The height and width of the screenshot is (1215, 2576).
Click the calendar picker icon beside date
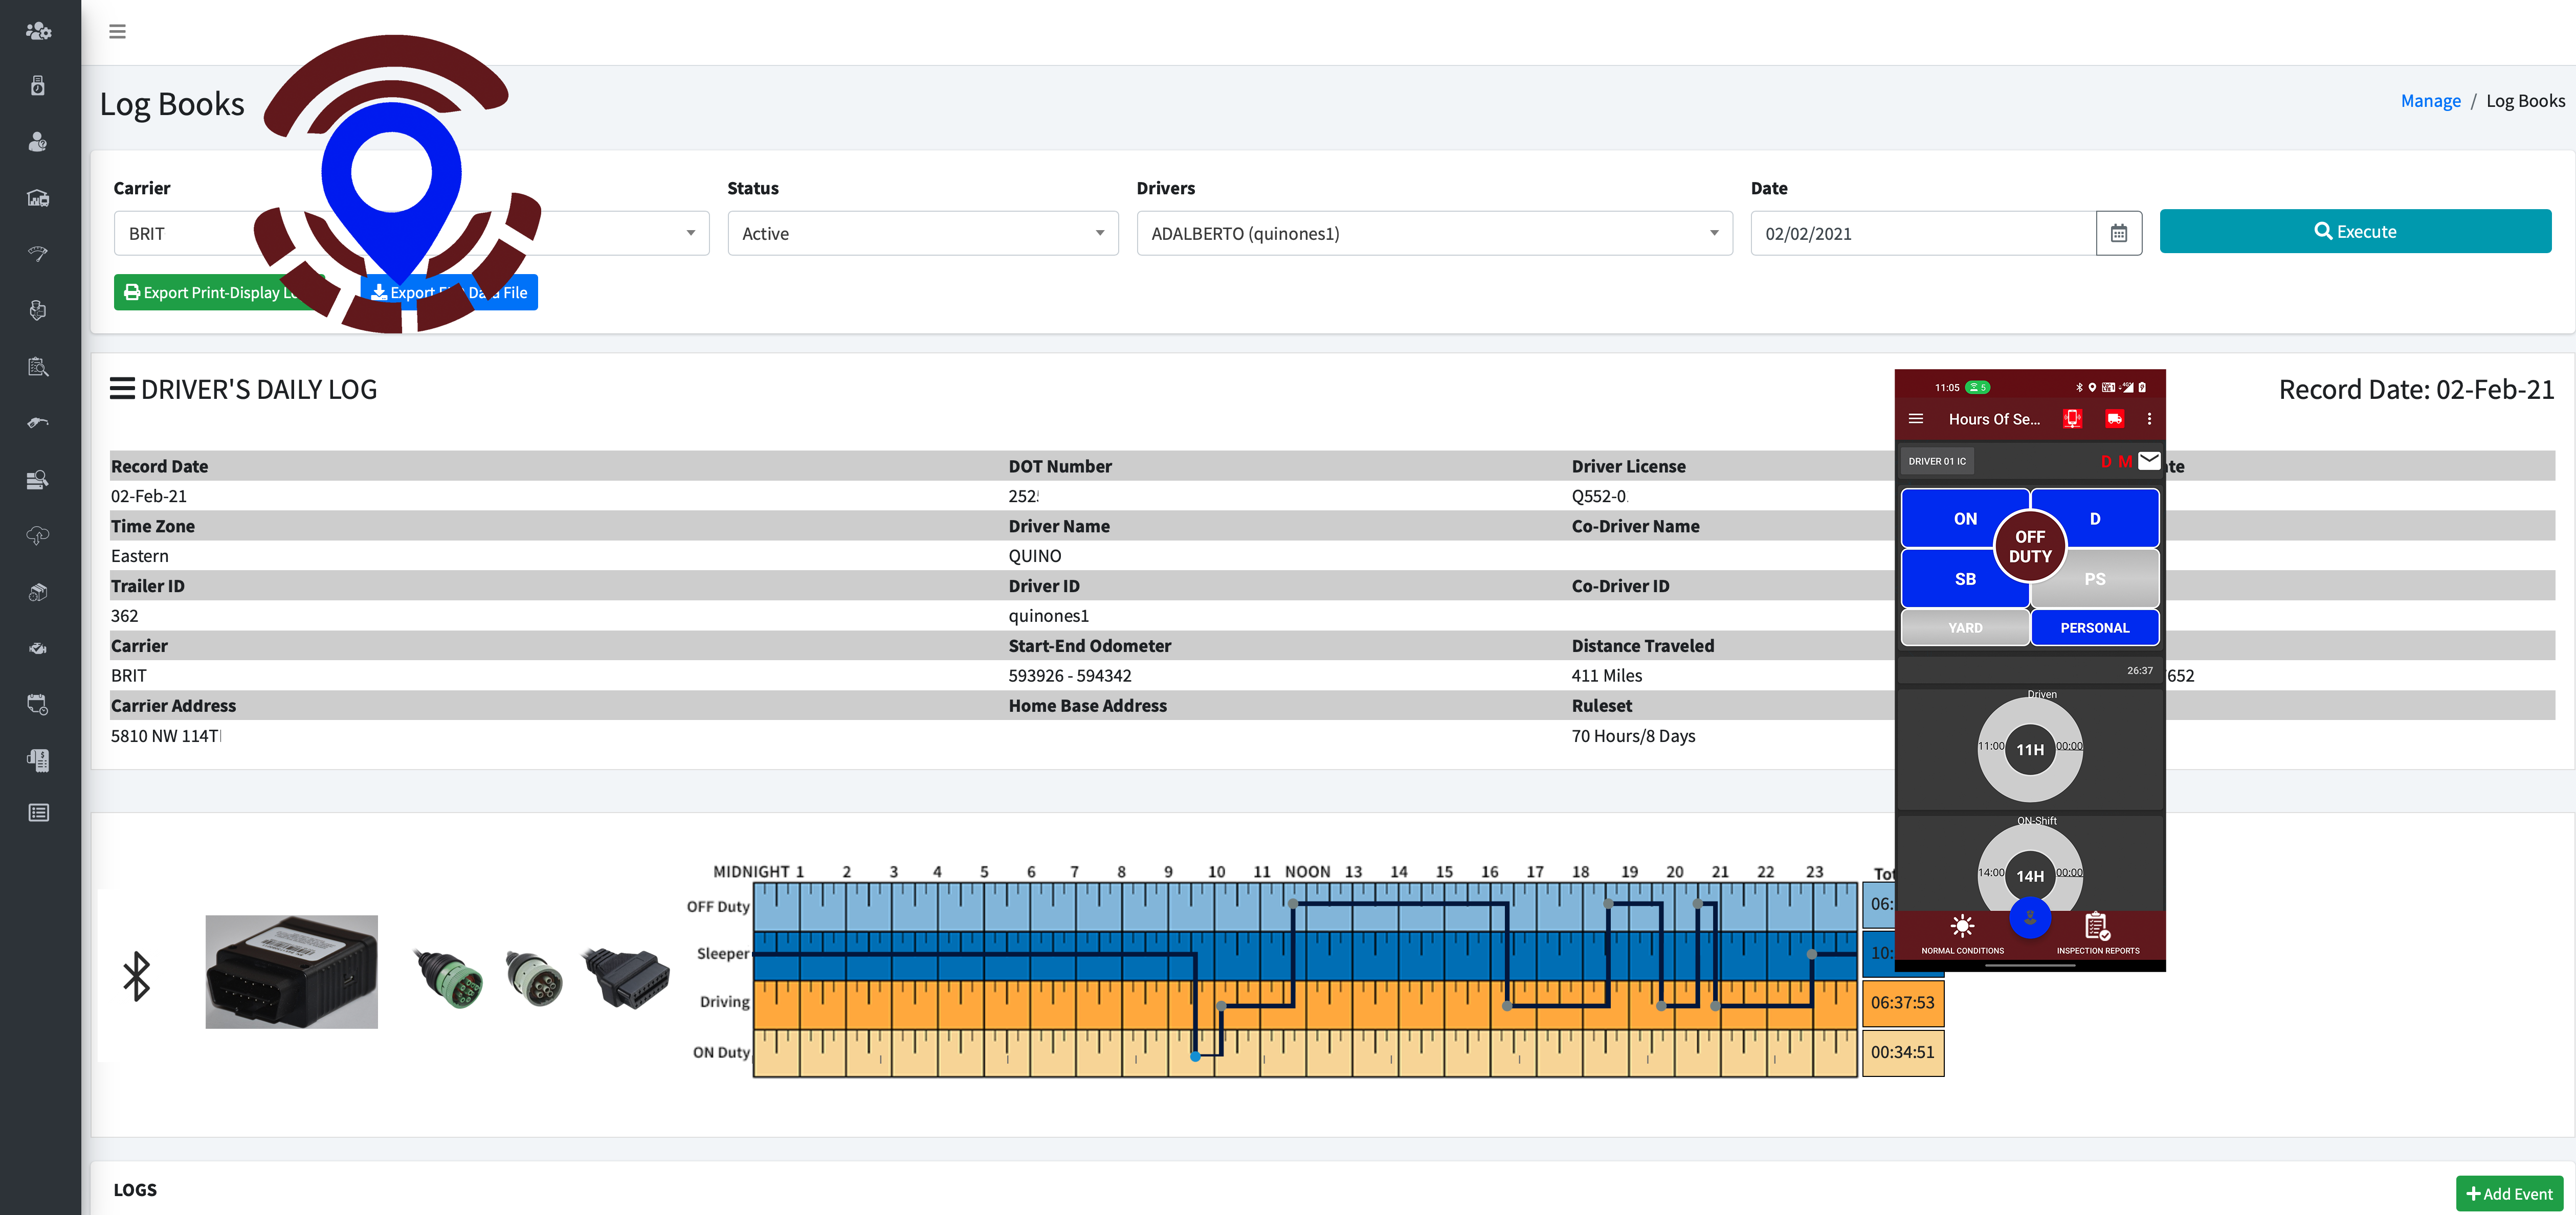[x=2118, y=233]
